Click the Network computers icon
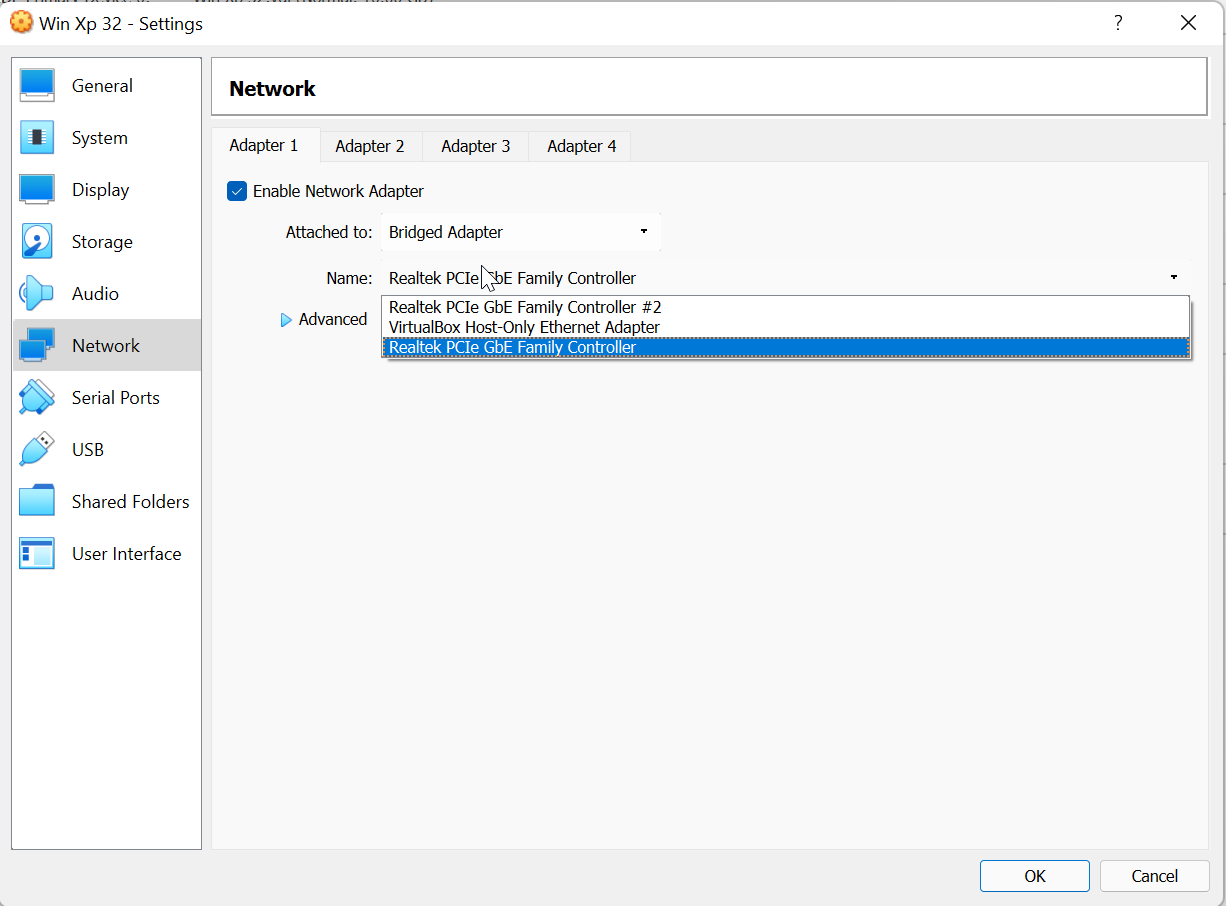 click(37, 346)
